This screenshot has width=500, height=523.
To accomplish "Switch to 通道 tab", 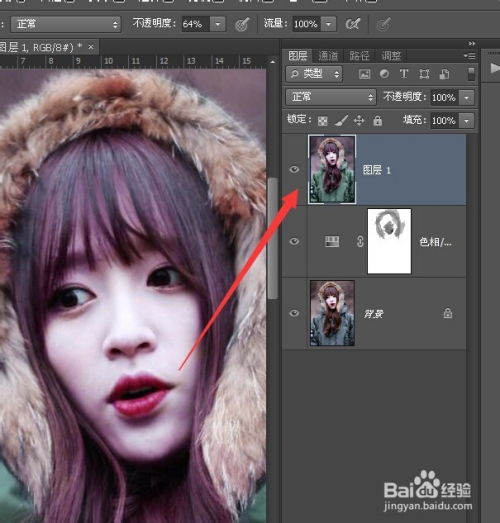I will pos(328,56).
